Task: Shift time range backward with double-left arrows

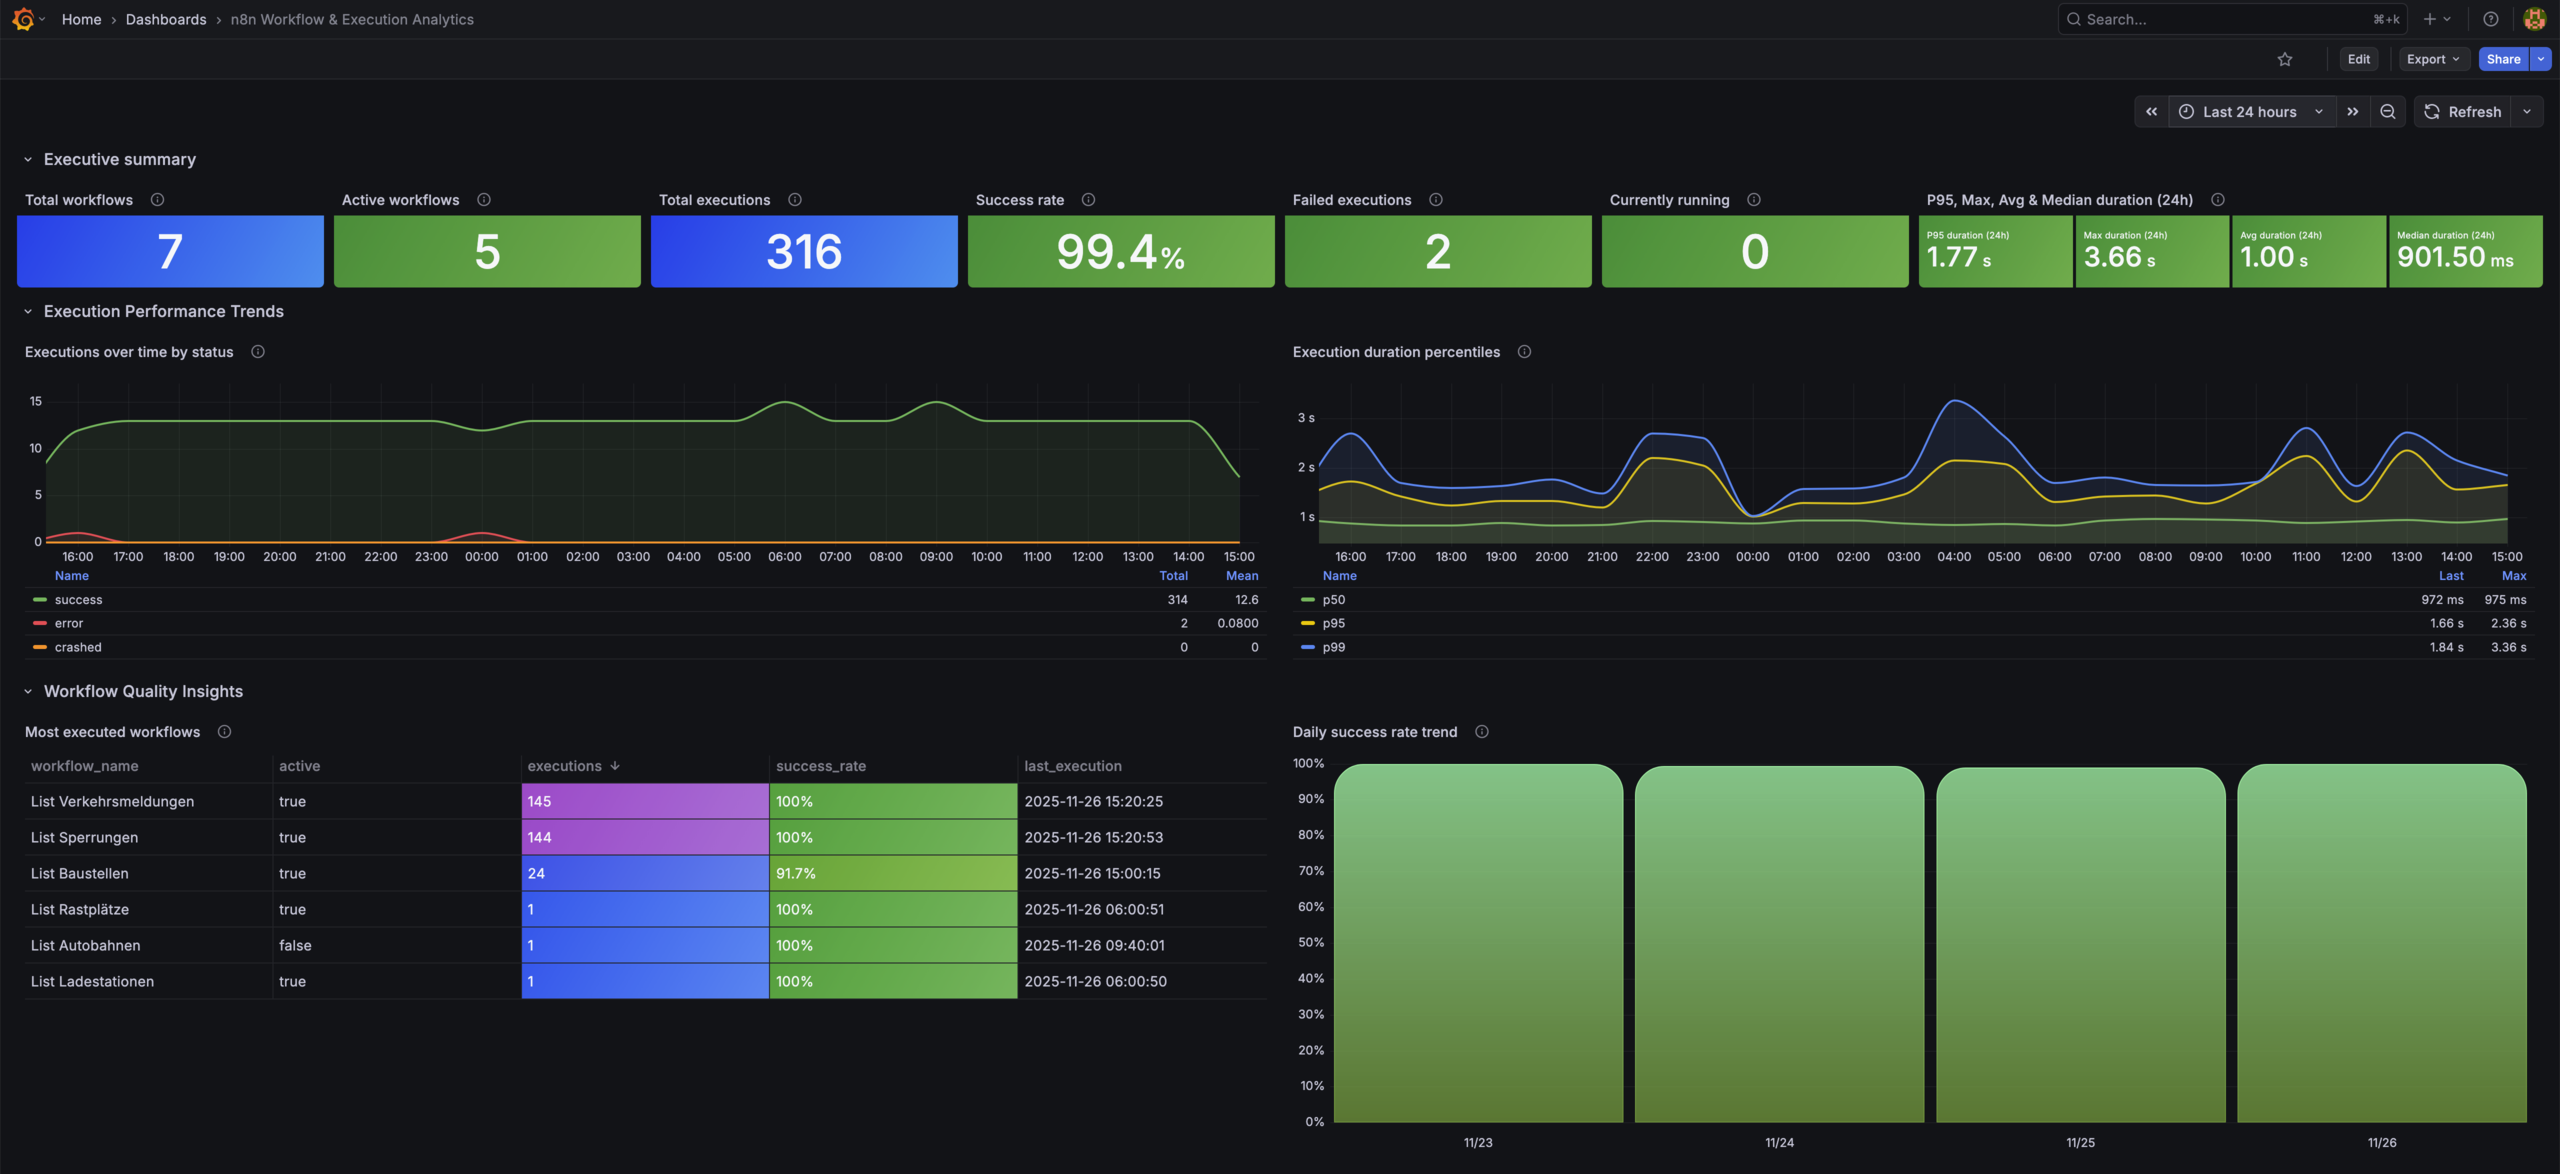Action: (x=2152, y=112)
